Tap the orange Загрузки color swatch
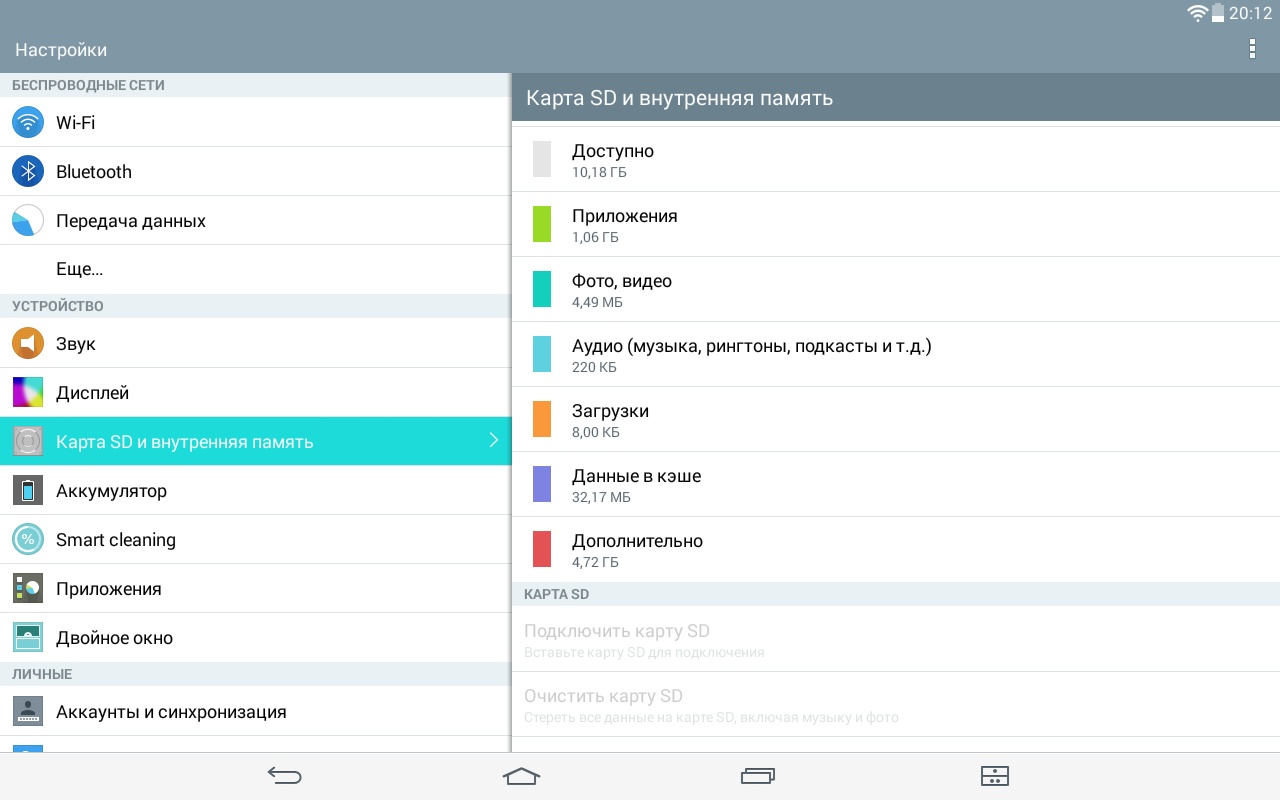The width and height of the screenshot is (1280, 800). coord(542,419)
